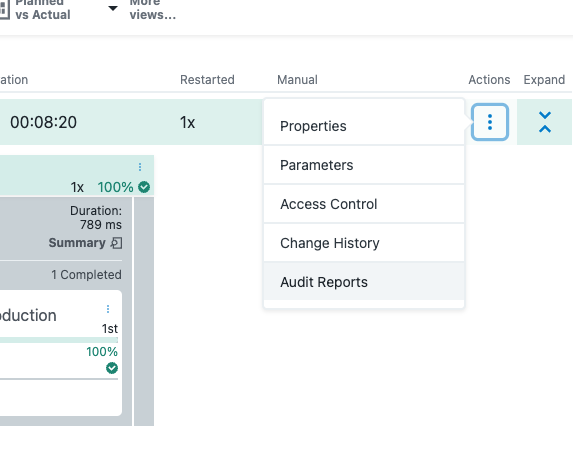Click the 100% value in the stage header
Image resolution: width=573 pixels, height=472 pixels.
115,187
